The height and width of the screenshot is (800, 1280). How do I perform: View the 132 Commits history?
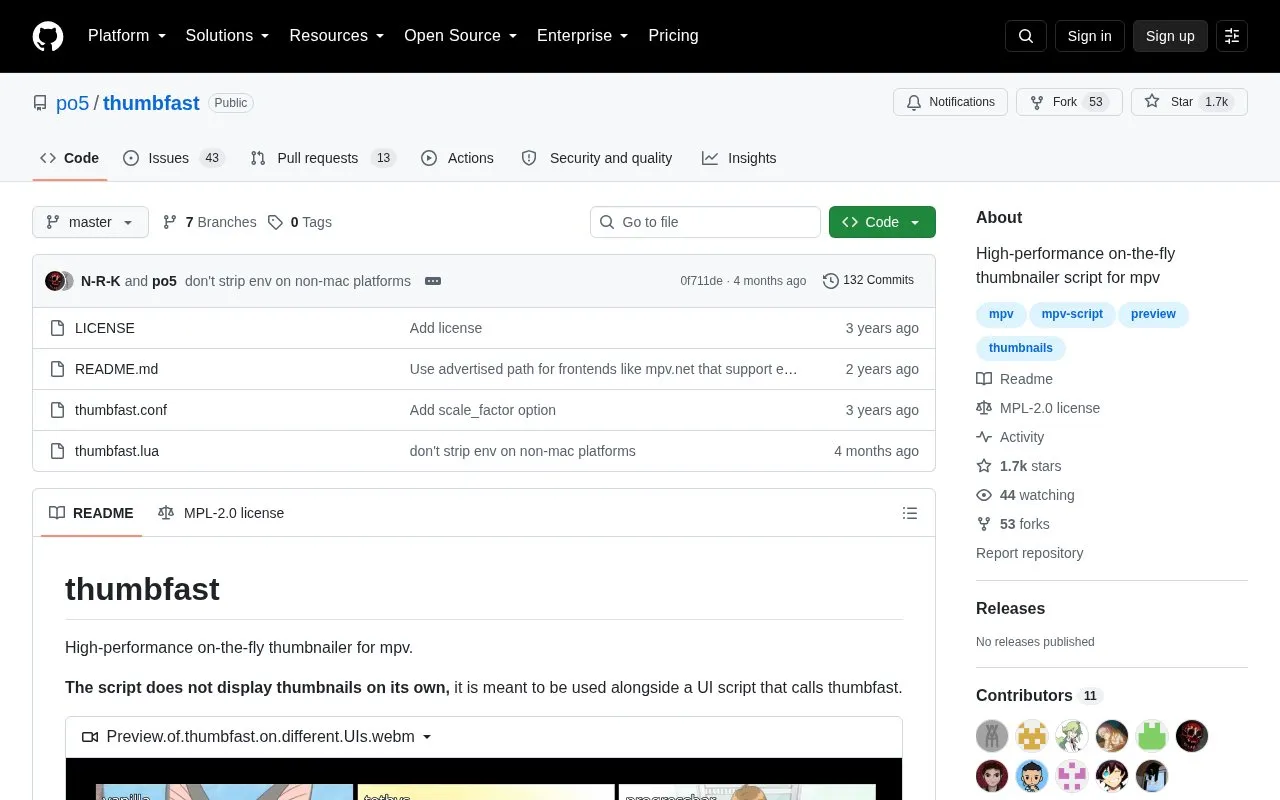[x=868, y=281]
